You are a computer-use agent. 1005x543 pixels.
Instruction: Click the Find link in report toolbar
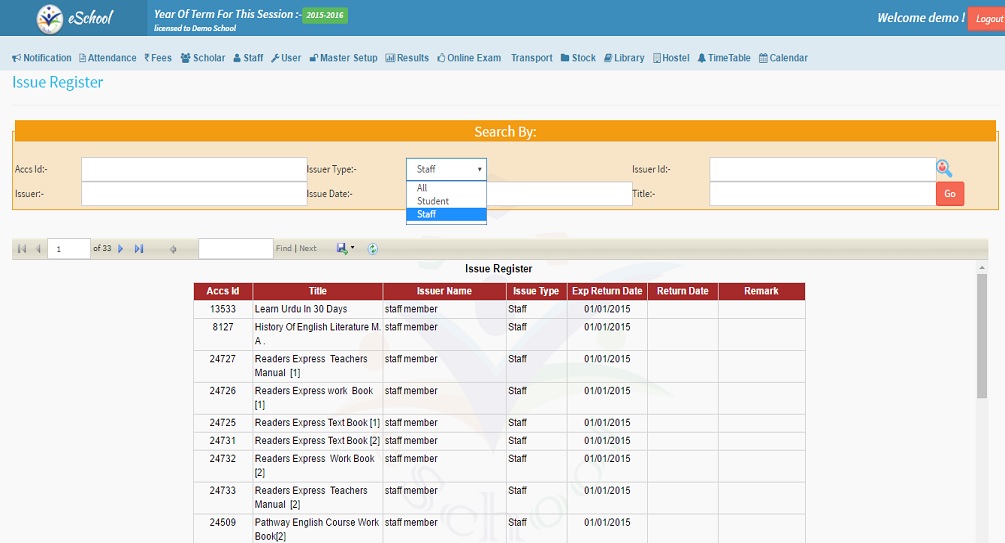coord(284,249)
